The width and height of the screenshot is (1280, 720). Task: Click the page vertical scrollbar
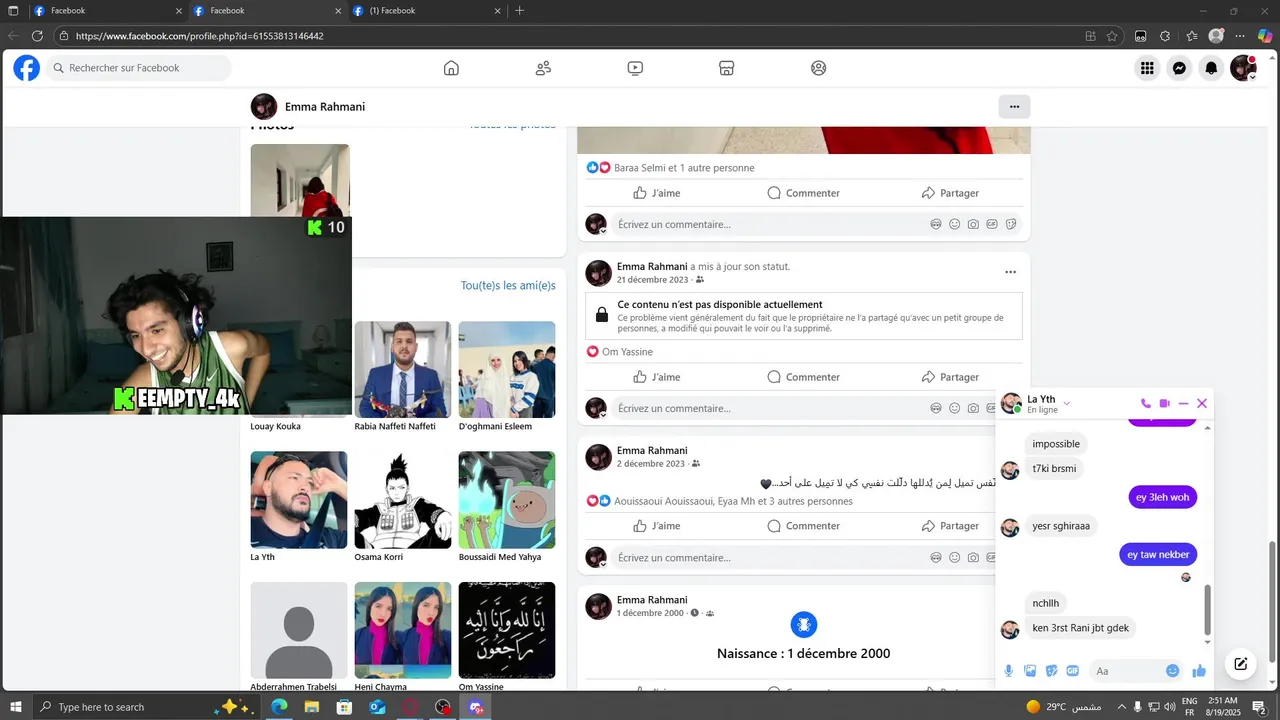pyautogui.click(x=1273, y=600)
